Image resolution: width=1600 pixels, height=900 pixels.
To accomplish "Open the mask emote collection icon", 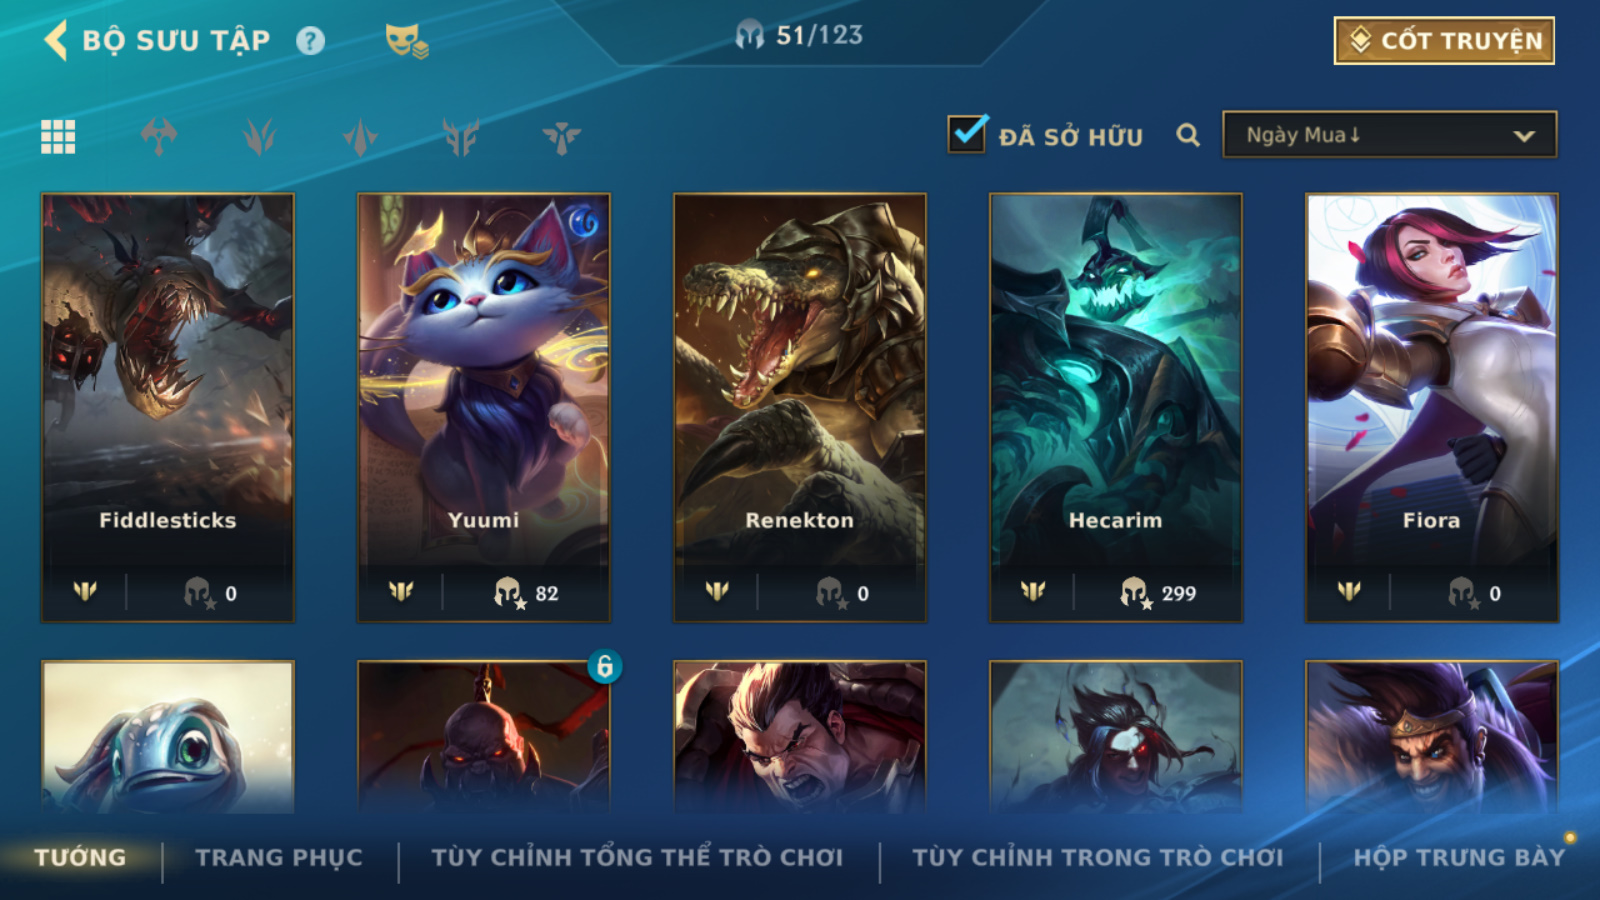I will (406, 40).
